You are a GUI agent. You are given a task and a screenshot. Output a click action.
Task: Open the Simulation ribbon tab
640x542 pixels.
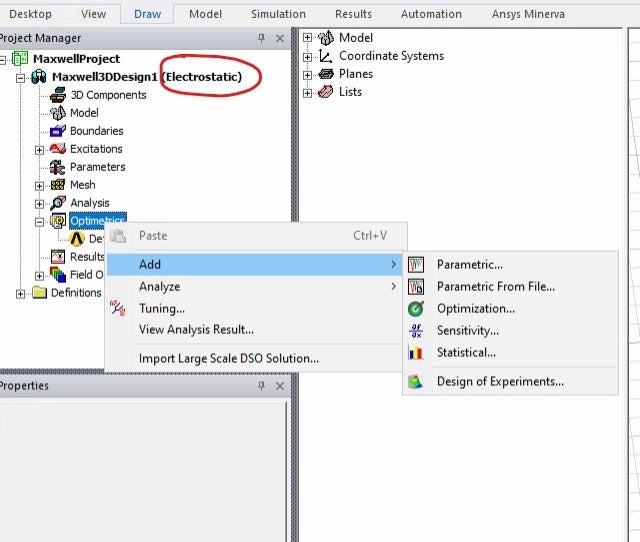[278, 14]
